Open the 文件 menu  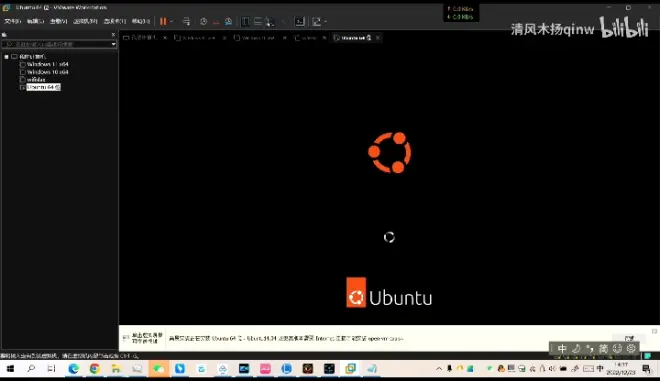(12, 21)
